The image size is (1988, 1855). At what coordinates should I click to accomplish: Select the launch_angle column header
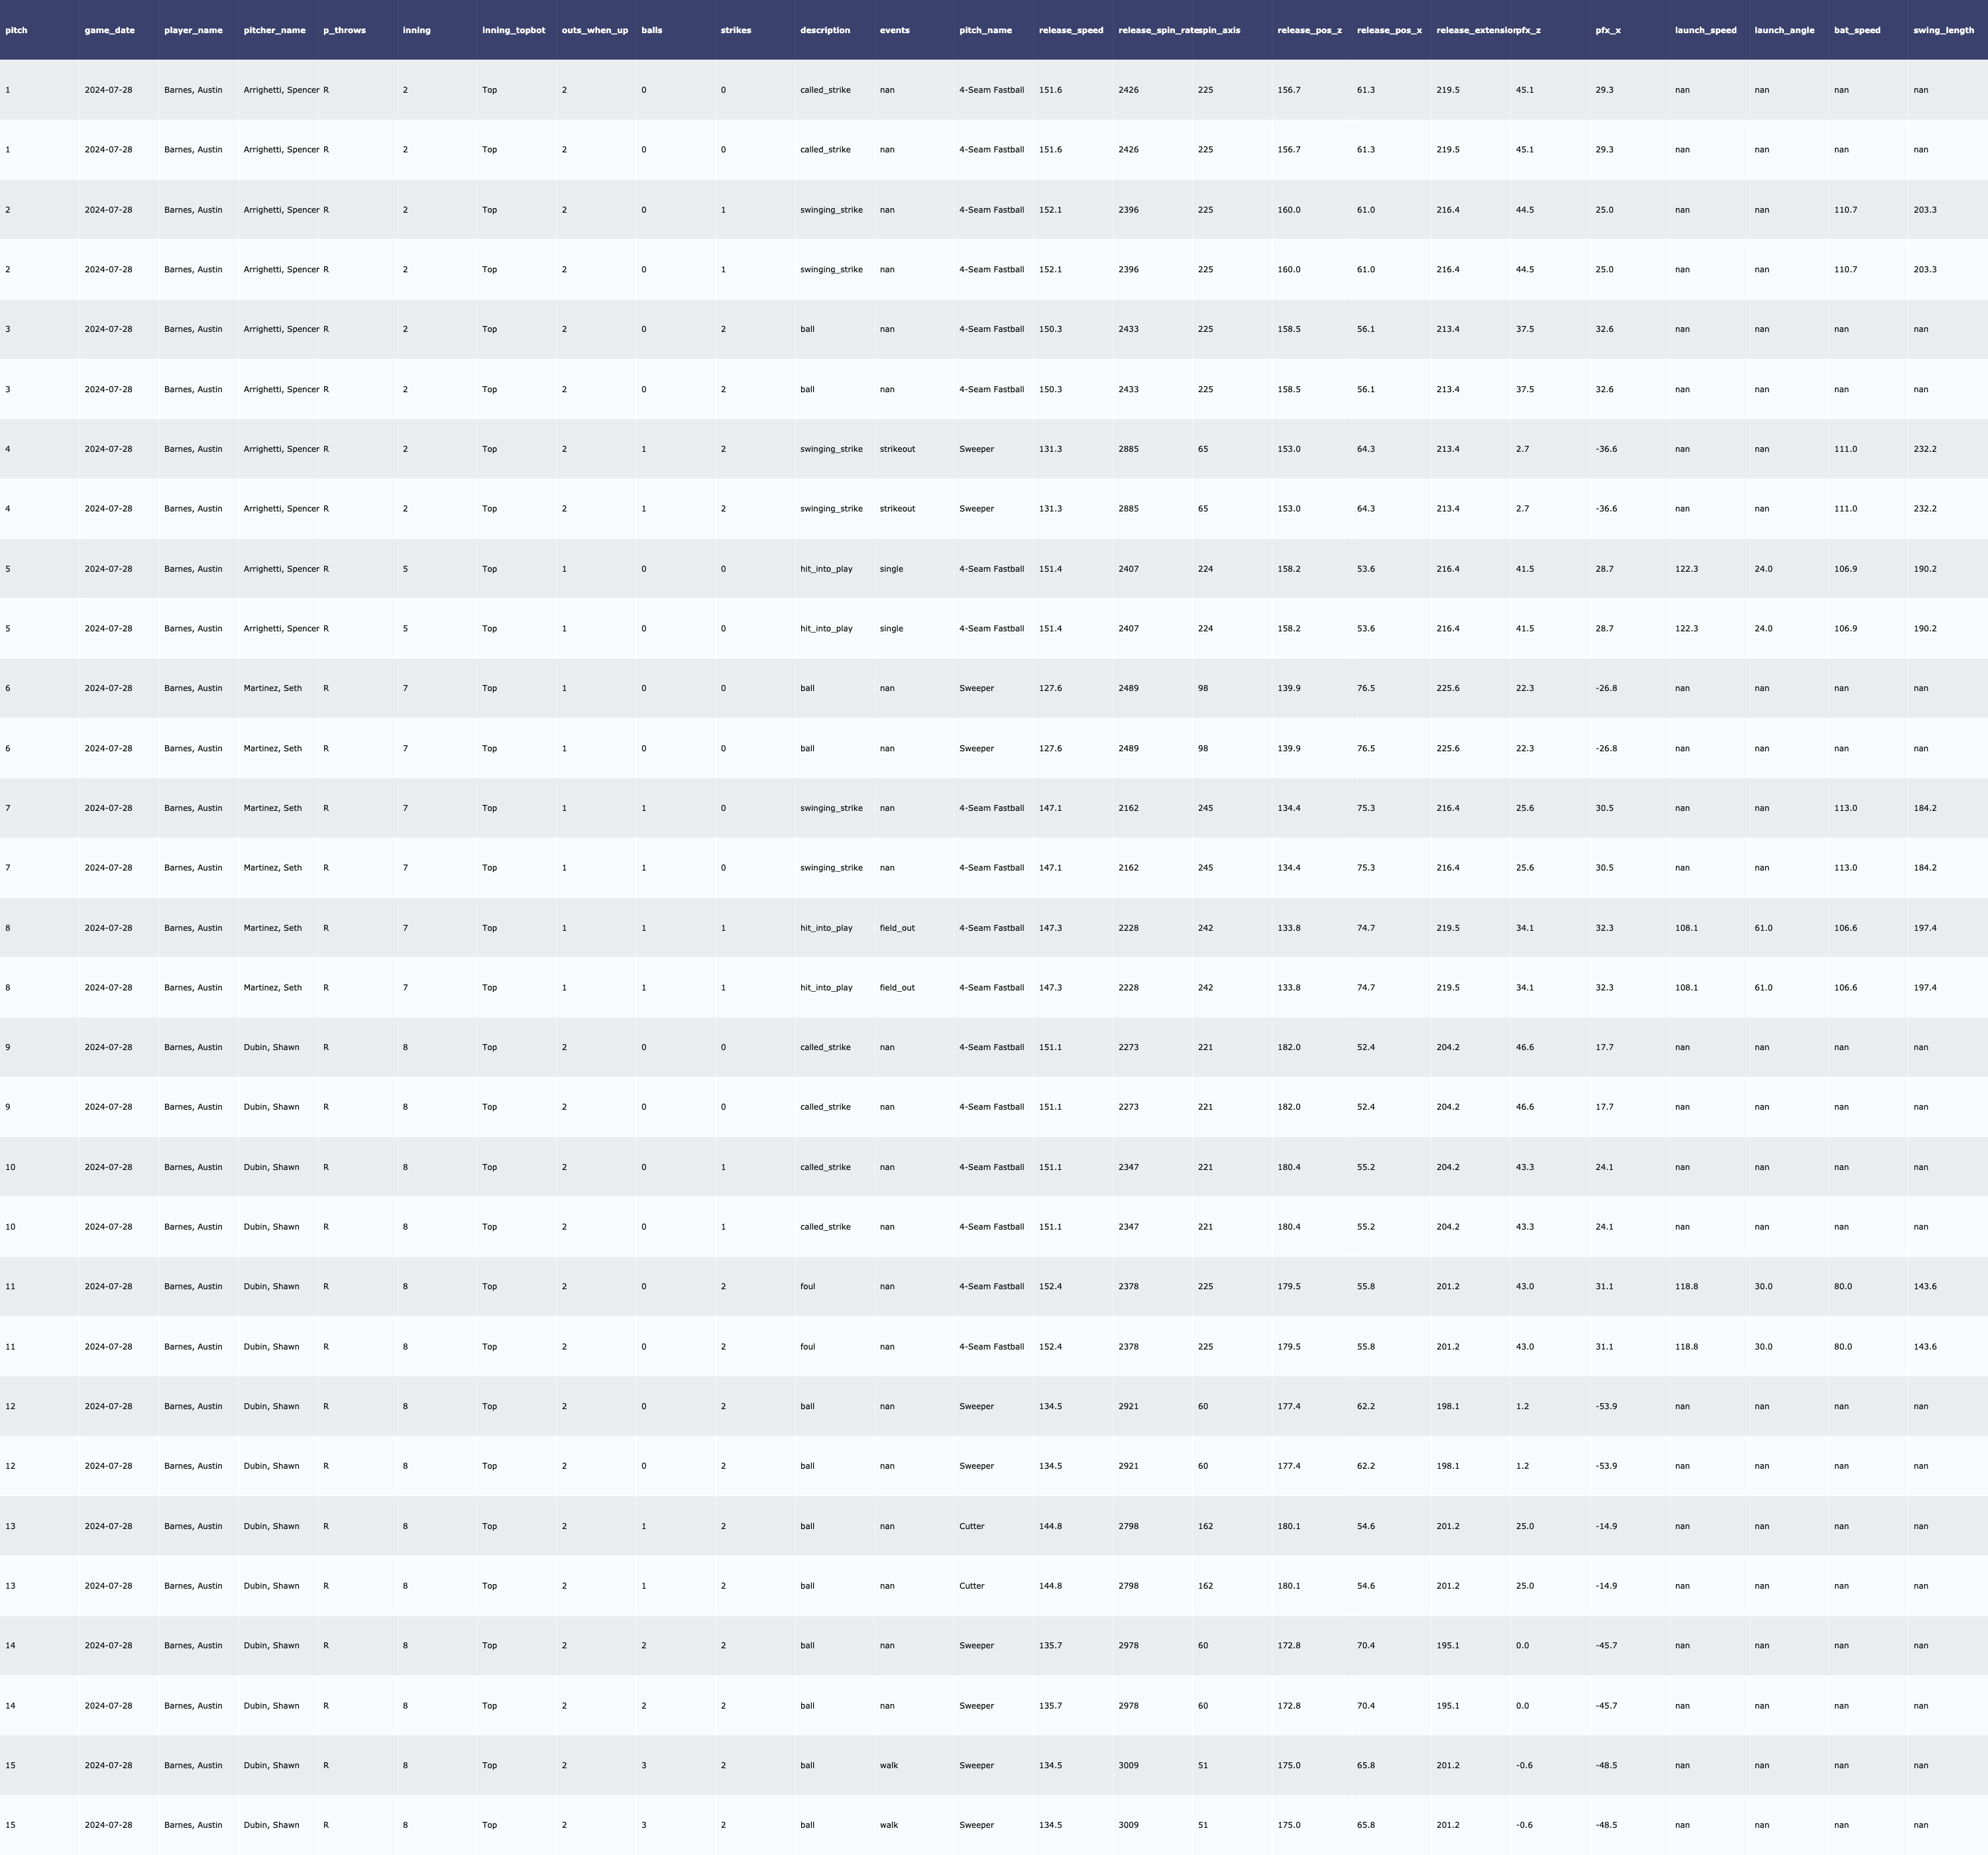pos(1784,30)
